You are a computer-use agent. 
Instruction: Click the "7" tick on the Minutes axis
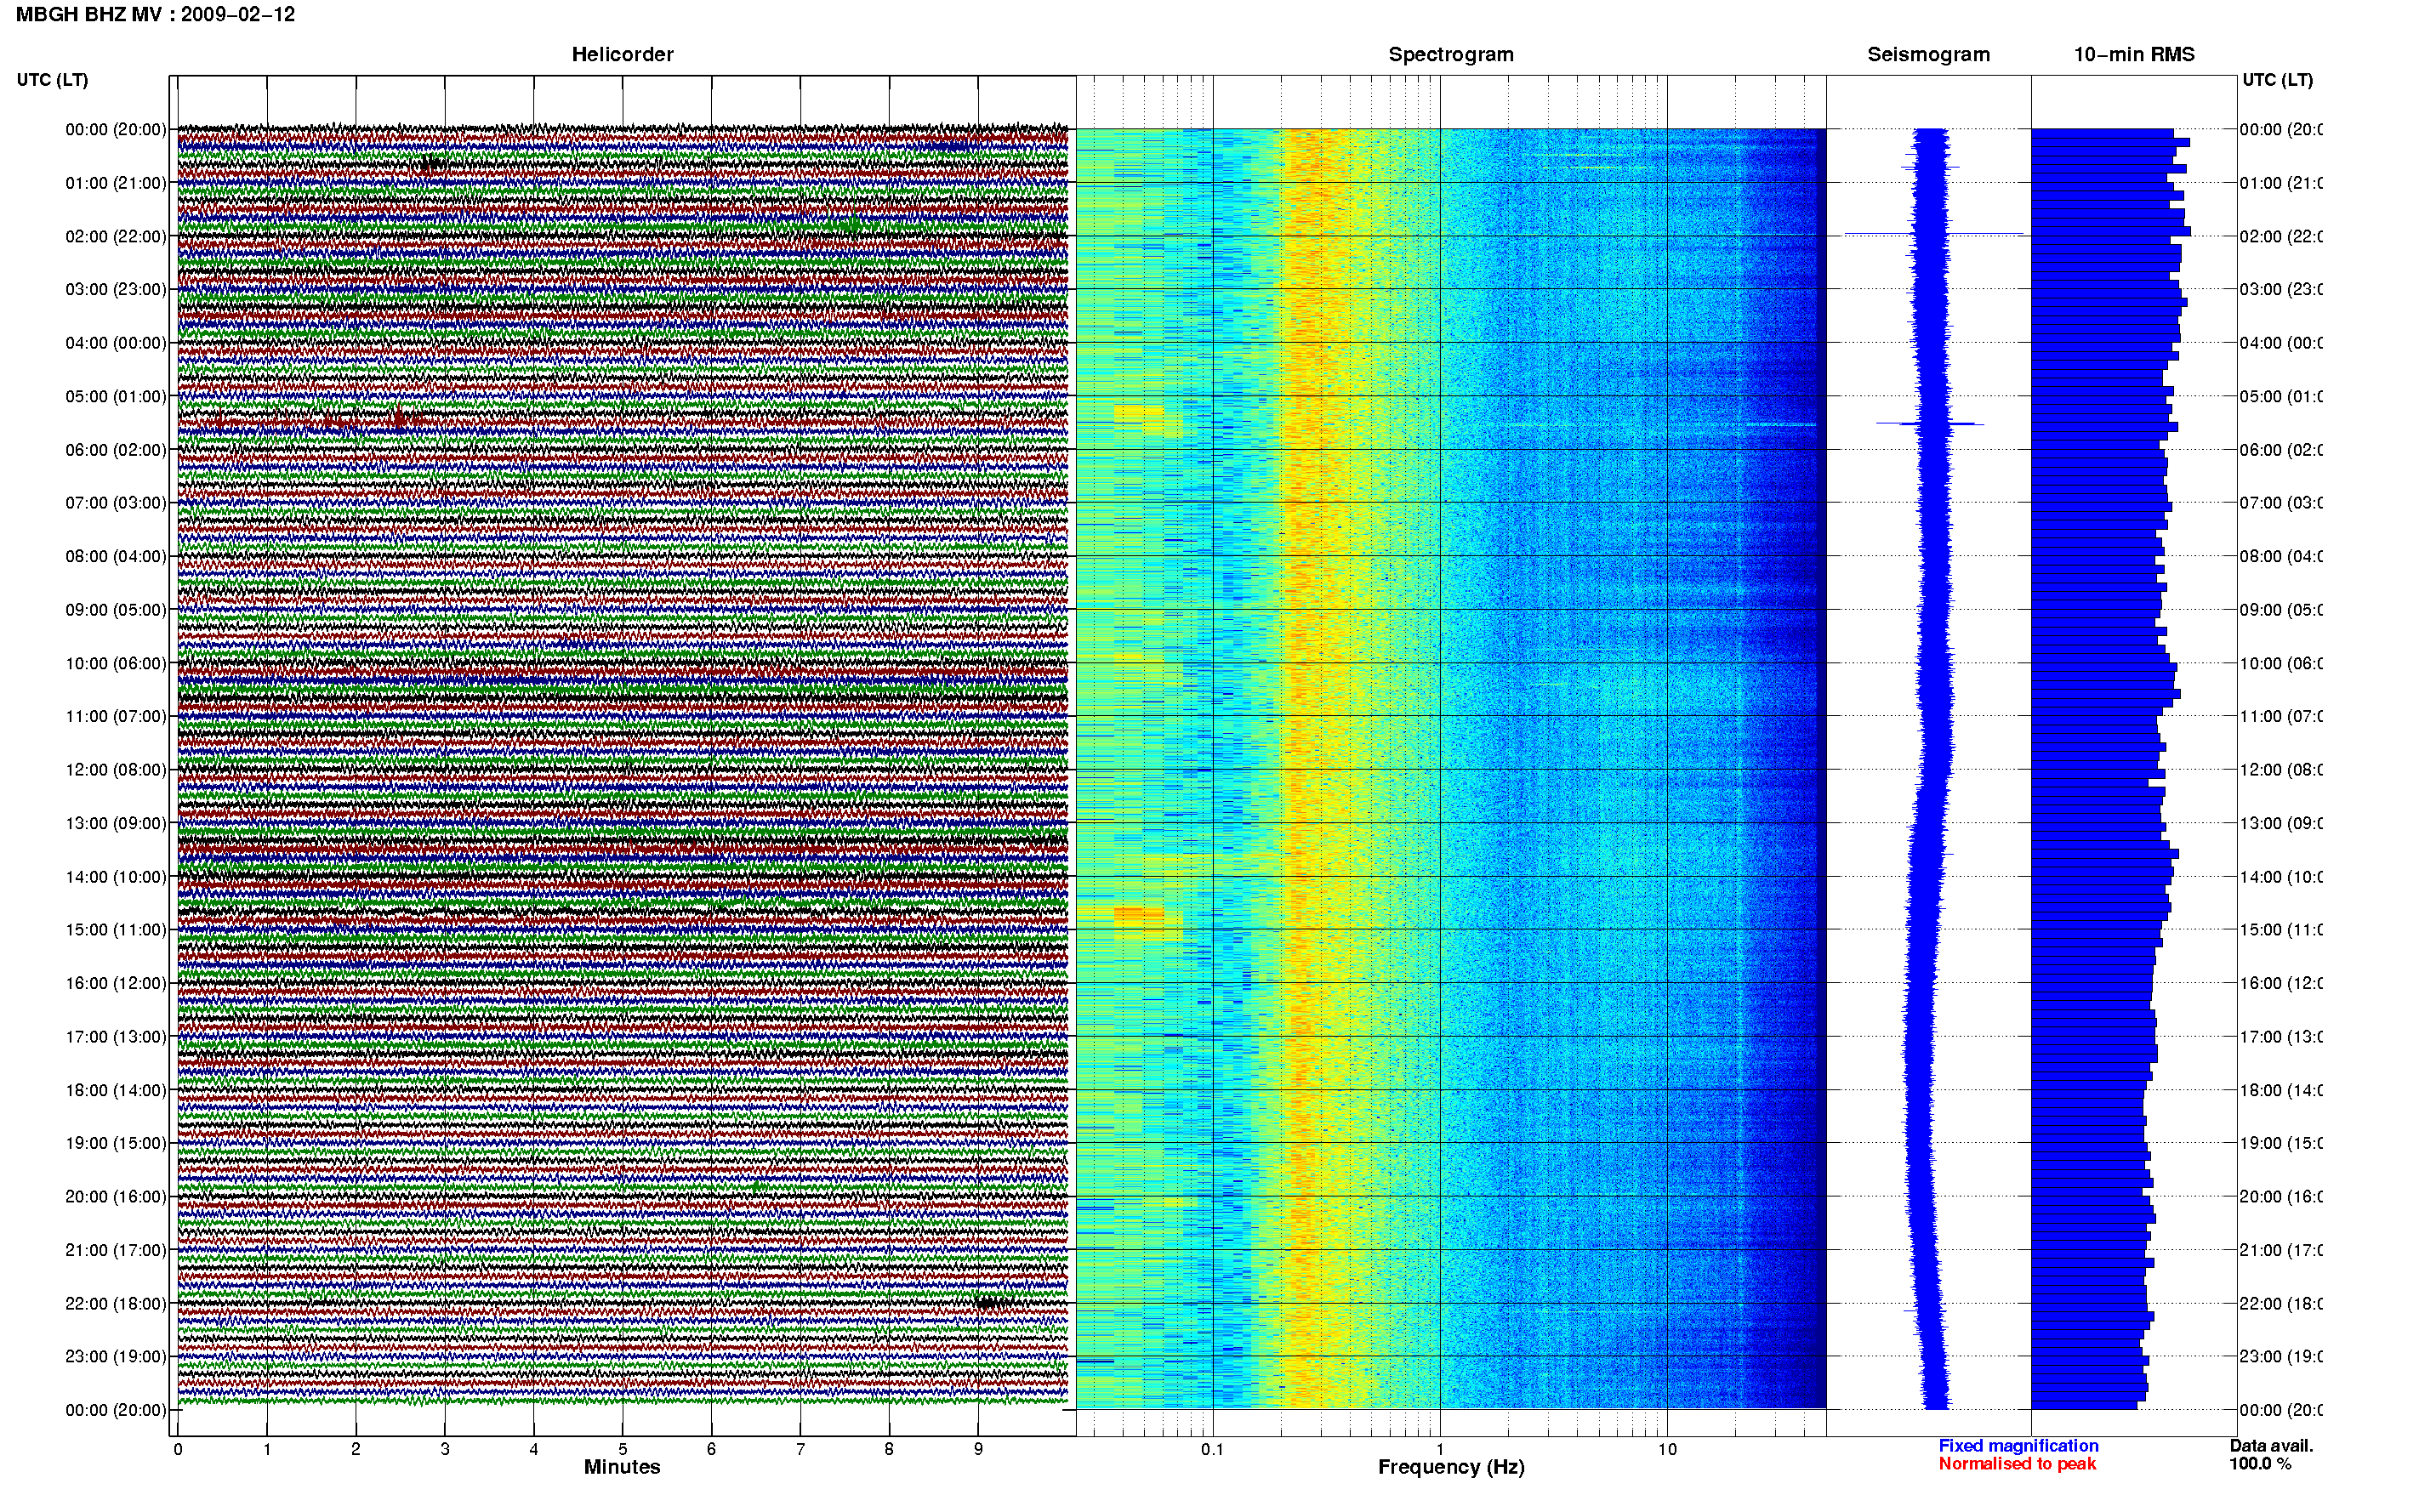click(x=800, y=1449)
